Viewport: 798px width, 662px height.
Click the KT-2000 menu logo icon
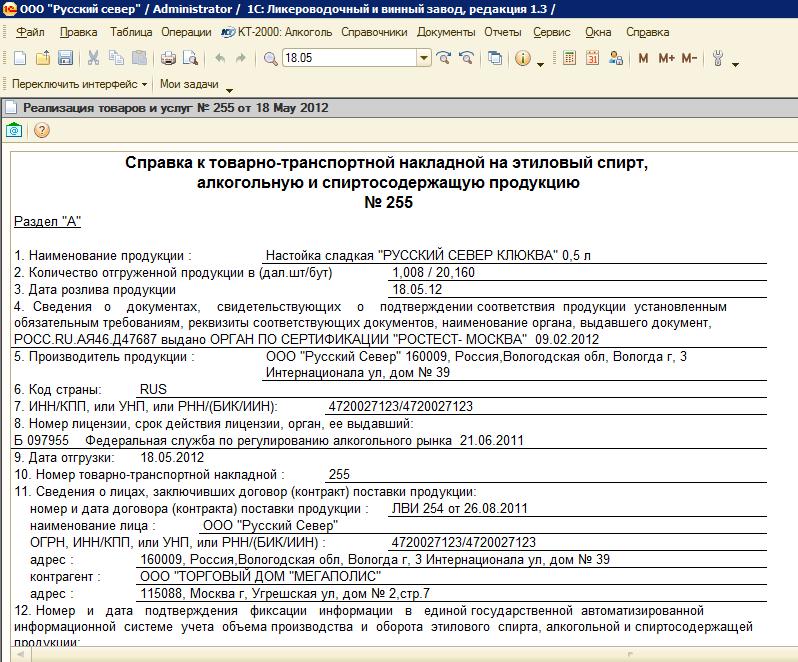point(228,32)
